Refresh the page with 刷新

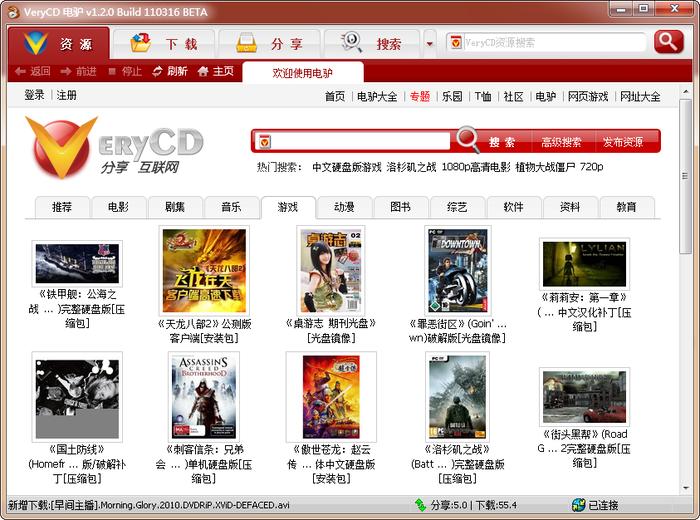pos(170,71)
